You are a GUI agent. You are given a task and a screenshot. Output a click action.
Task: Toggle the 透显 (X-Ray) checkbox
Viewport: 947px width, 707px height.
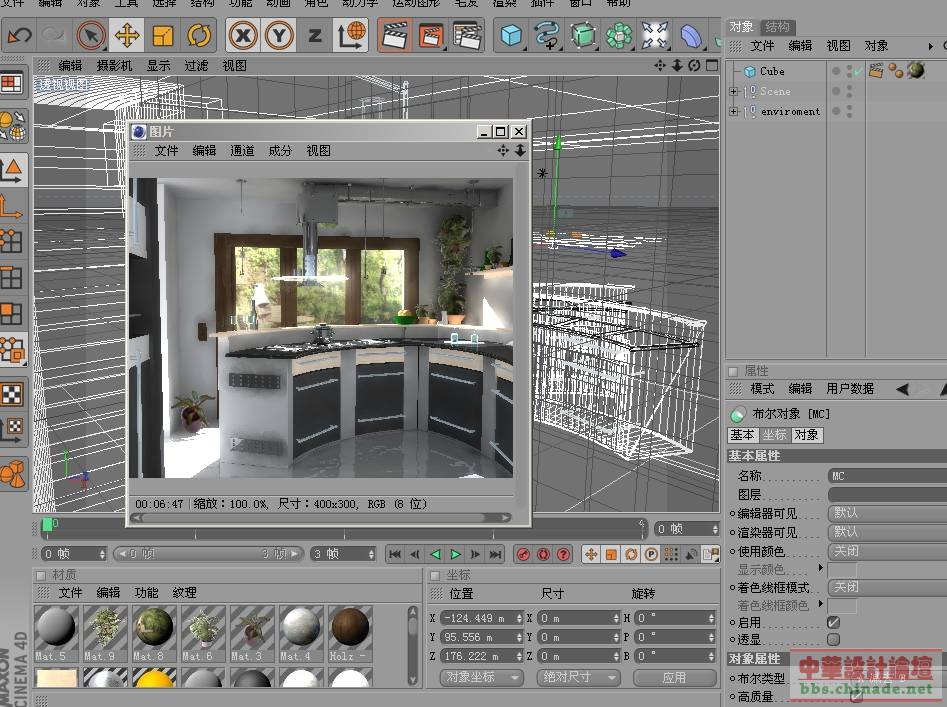click(x=833, y=639)
